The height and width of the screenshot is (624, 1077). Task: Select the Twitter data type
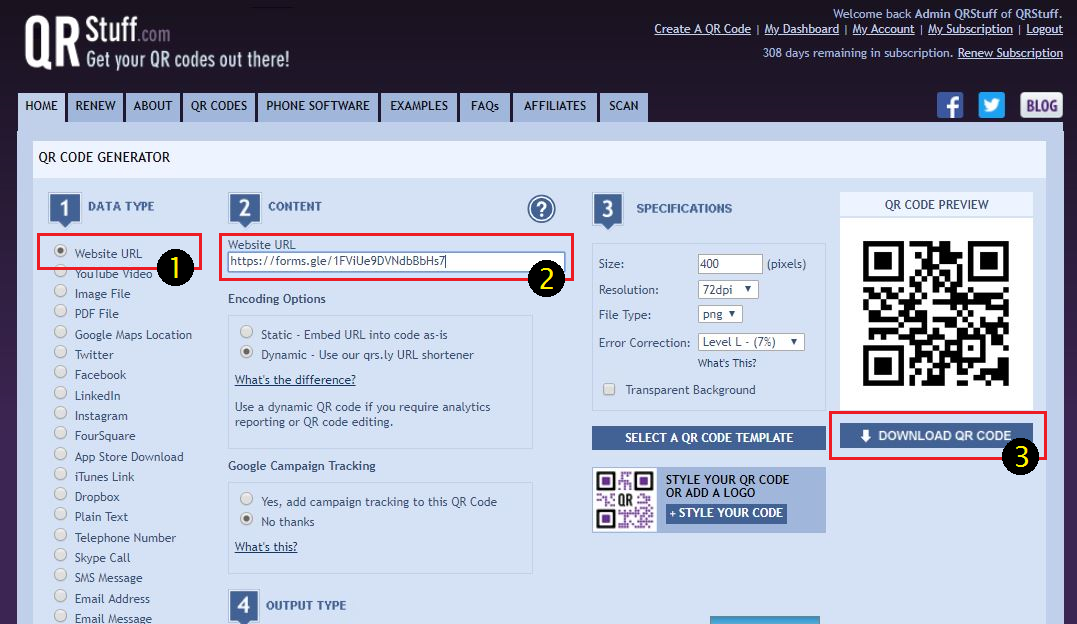[60, 353]
